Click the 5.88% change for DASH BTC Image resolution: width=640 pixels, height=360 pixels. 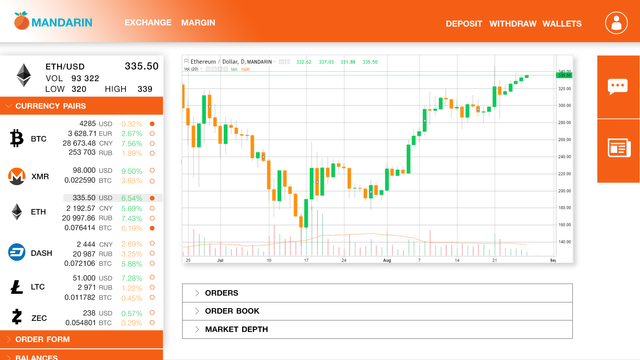(131, 264)
